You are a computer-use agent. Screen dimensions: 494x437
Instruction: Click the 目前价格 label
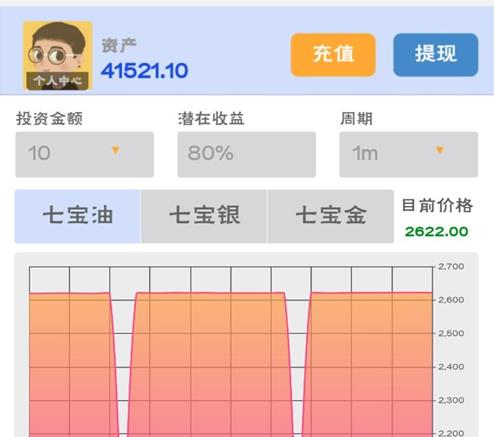click(x=437, y=205)
